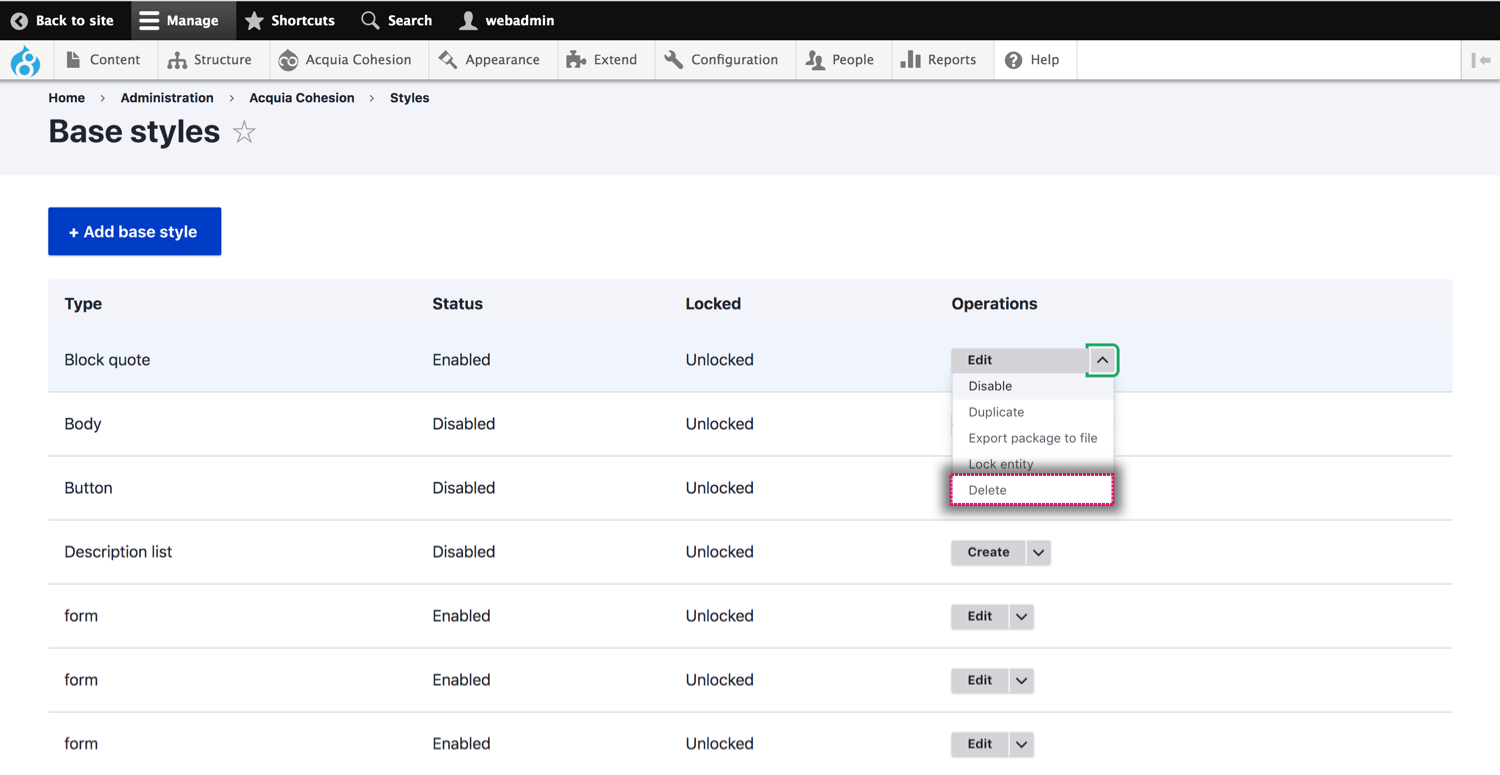Click the Content page icon

point(73,60)
